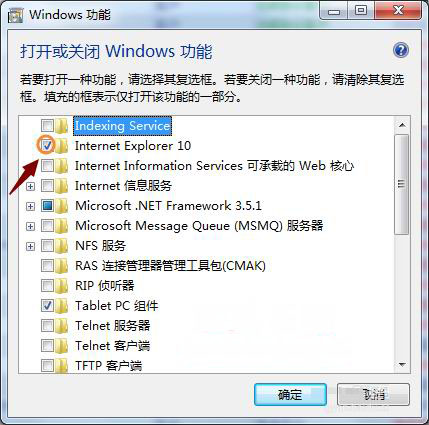Click the blue help question mark icon

click(x=401, y=50)
